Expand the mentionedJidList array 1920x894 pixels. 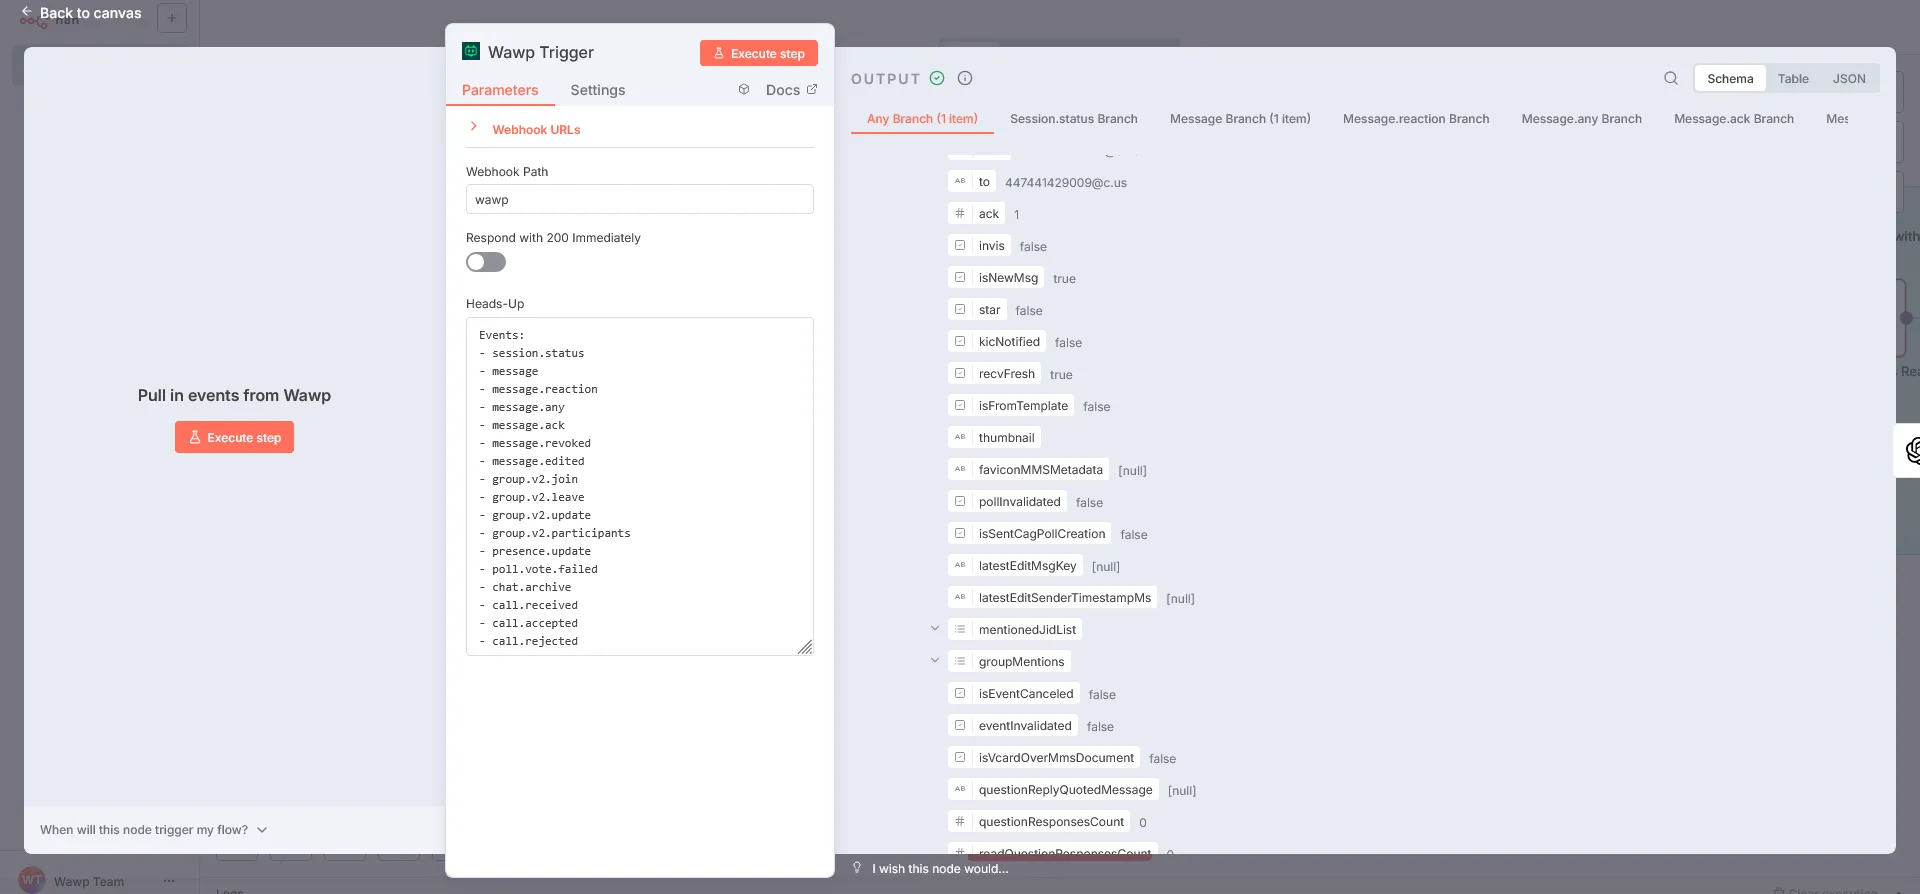[935, 629]
